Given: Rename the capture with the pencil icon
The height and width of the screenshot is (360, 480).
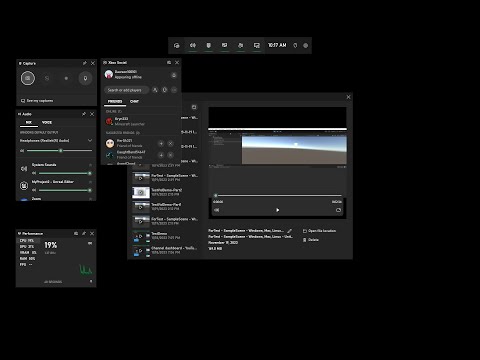Looking at the screenshot, I should coord(289,231).
